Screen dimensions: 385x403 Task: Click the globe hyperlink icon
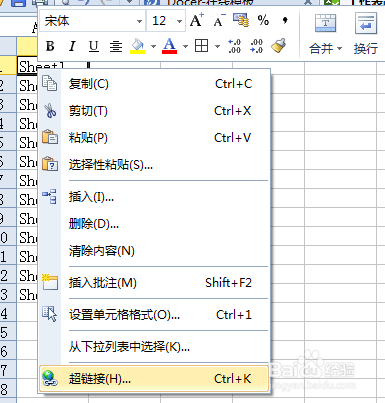(50, 379)
